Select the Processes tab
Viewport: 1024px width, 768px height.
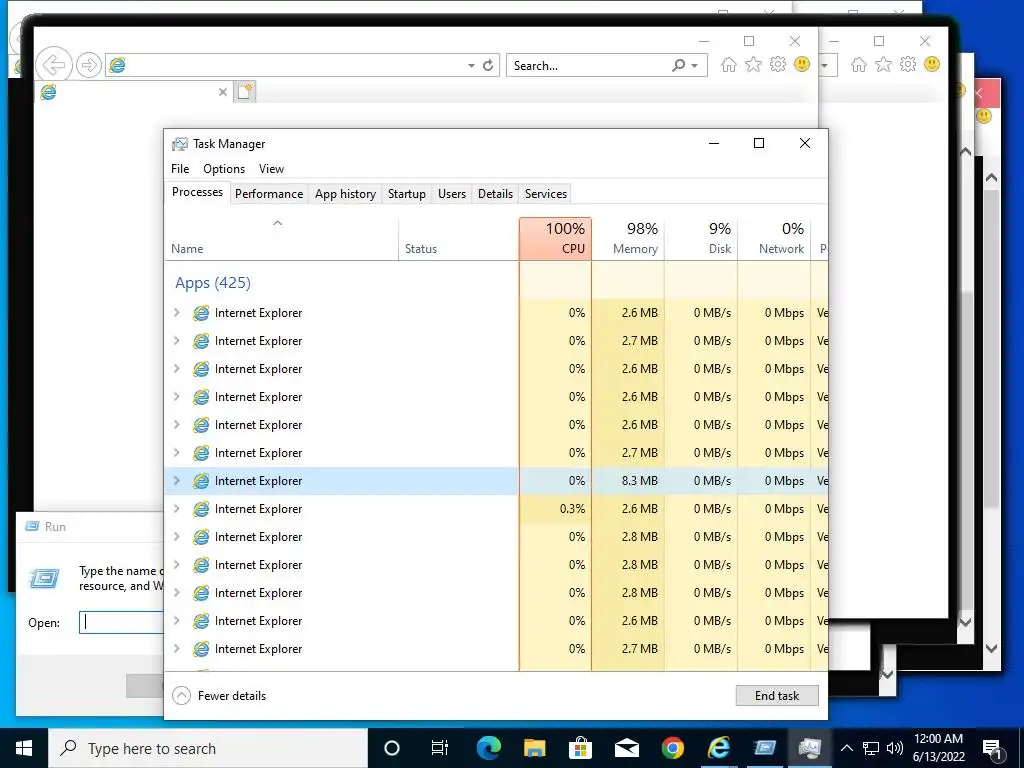tap(197, 192)
